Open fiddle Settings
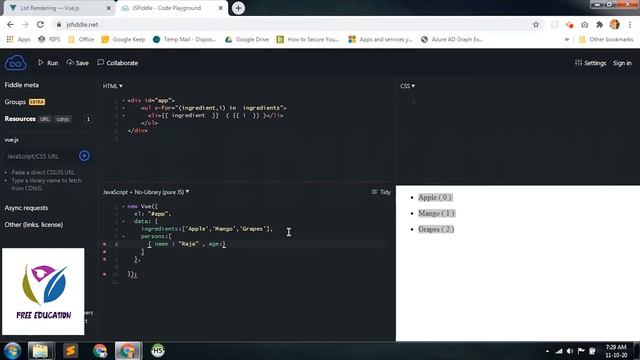The height and width of the screenshot is (360, 640). pos(590,63)
